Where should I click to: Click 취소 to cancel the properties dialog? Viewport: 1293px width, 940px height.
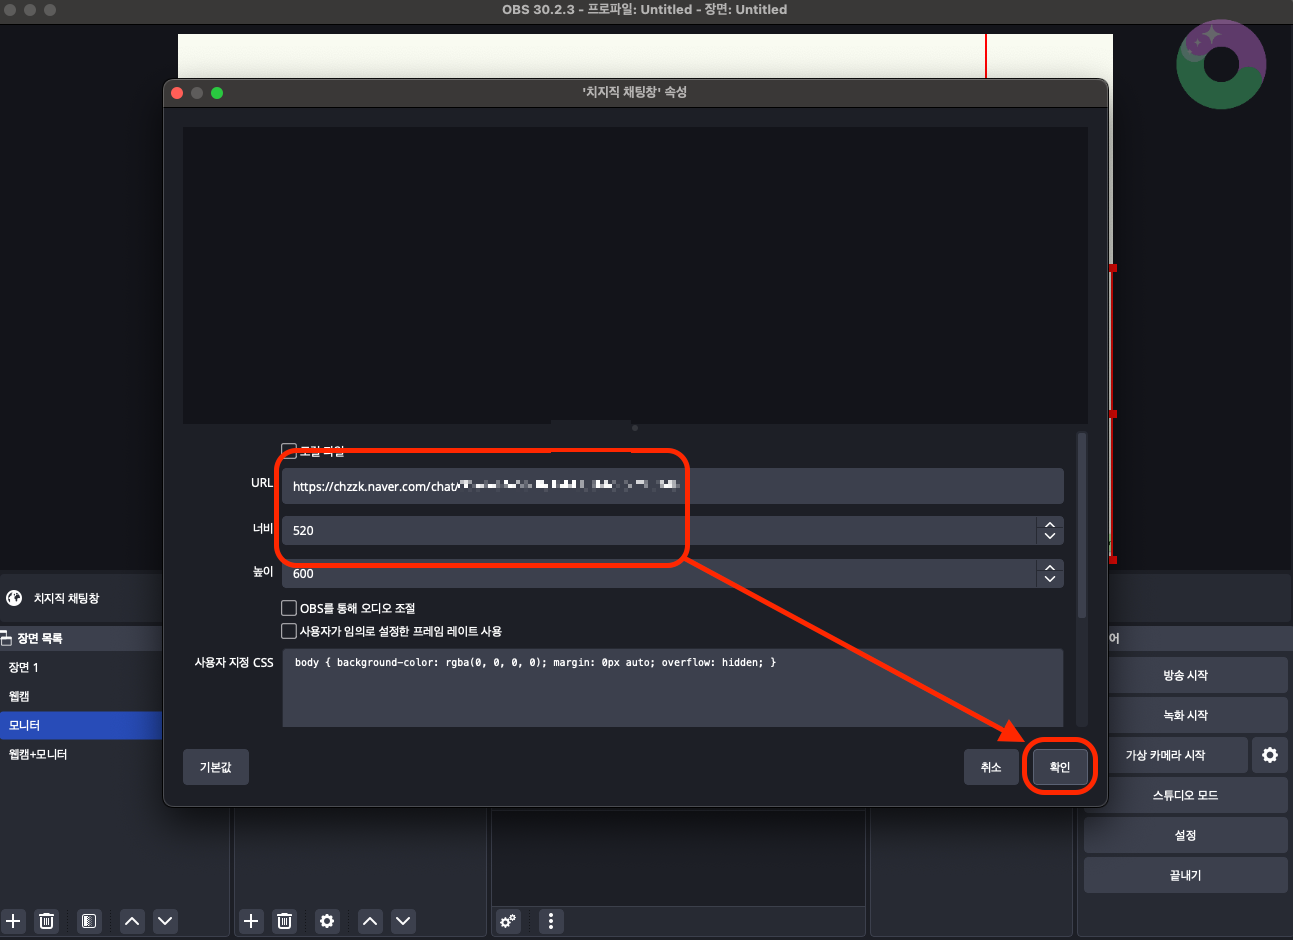point(991,767)
